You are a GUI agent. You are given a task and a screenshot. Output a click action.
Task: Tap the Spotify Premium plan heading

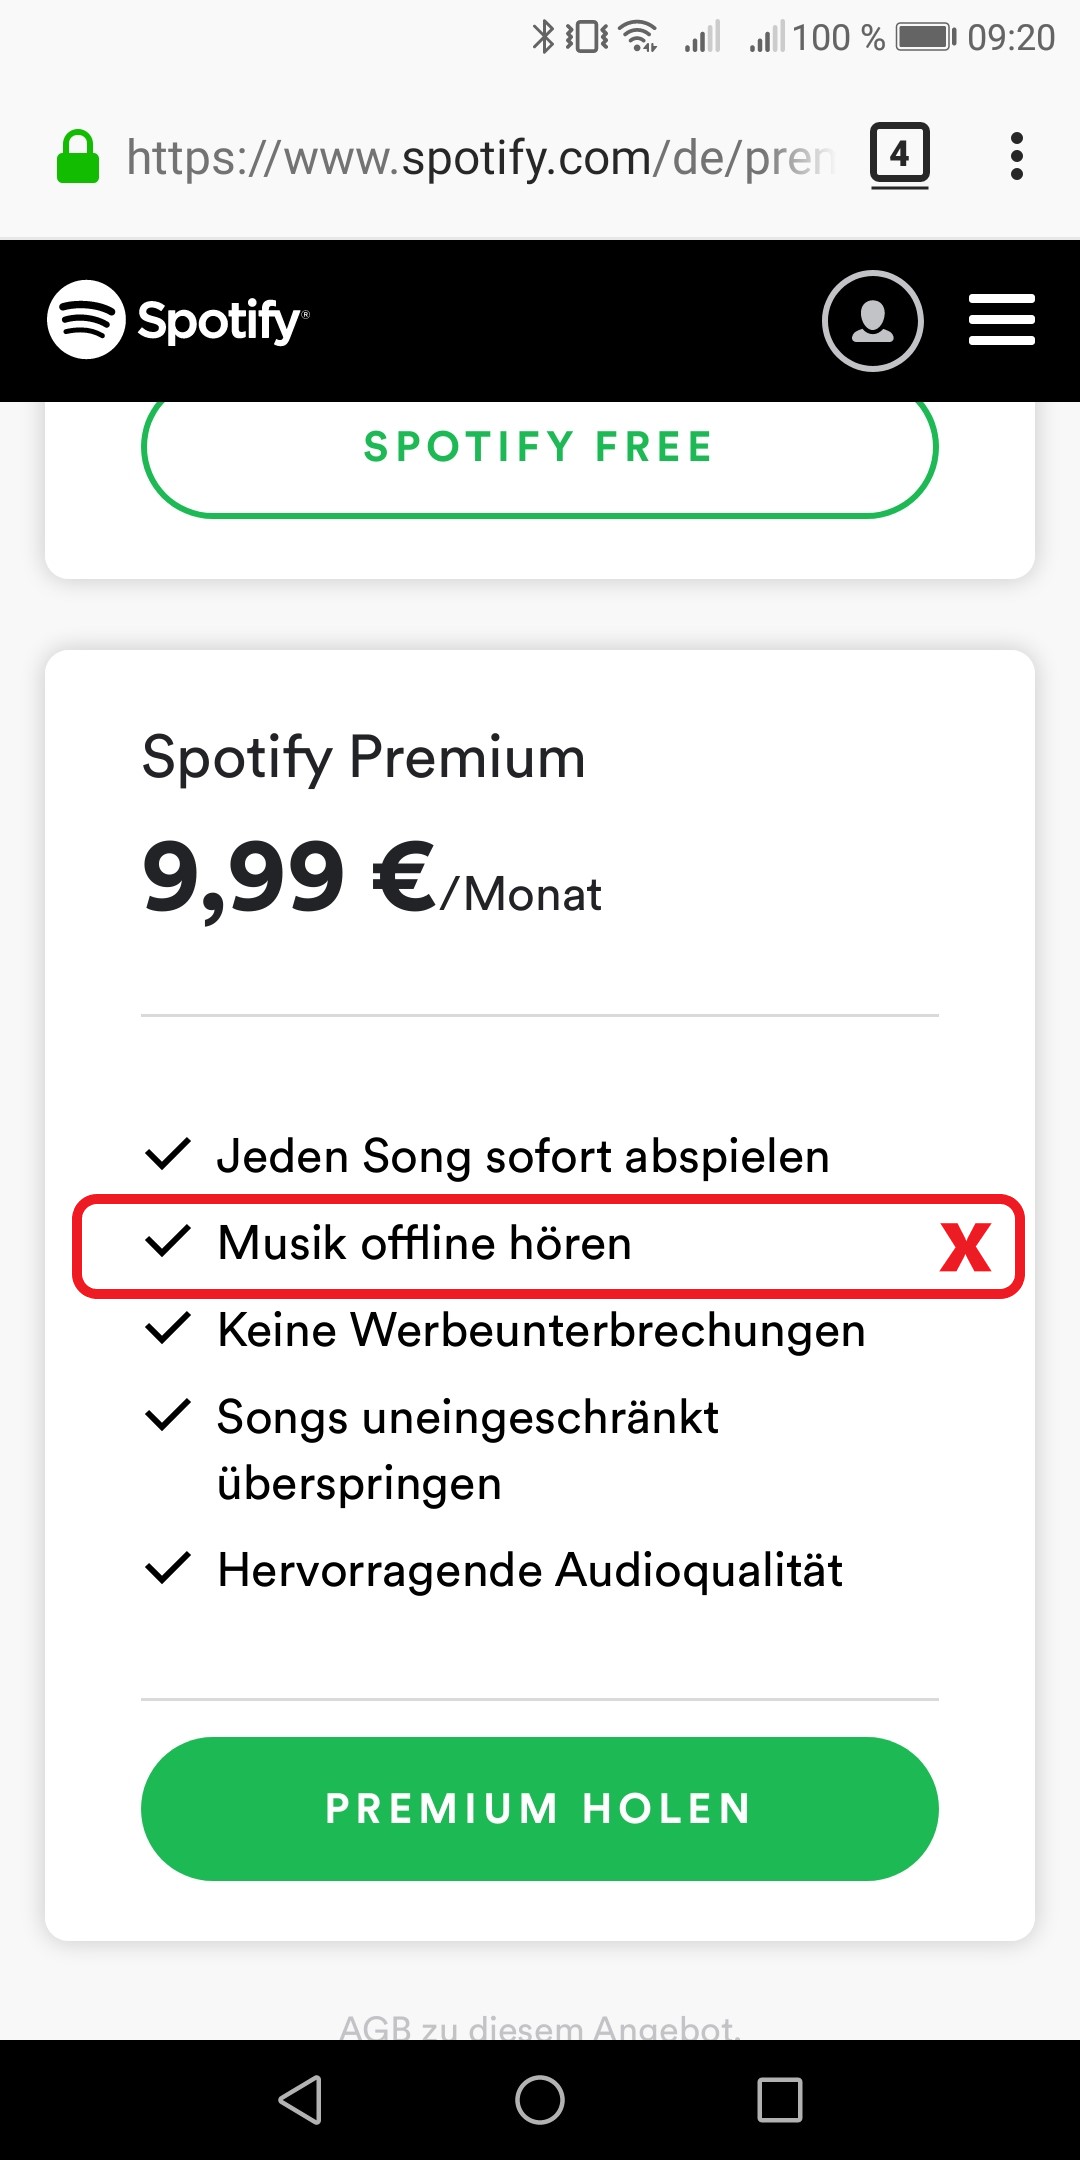pyautogui.click(x=363, y=757)
